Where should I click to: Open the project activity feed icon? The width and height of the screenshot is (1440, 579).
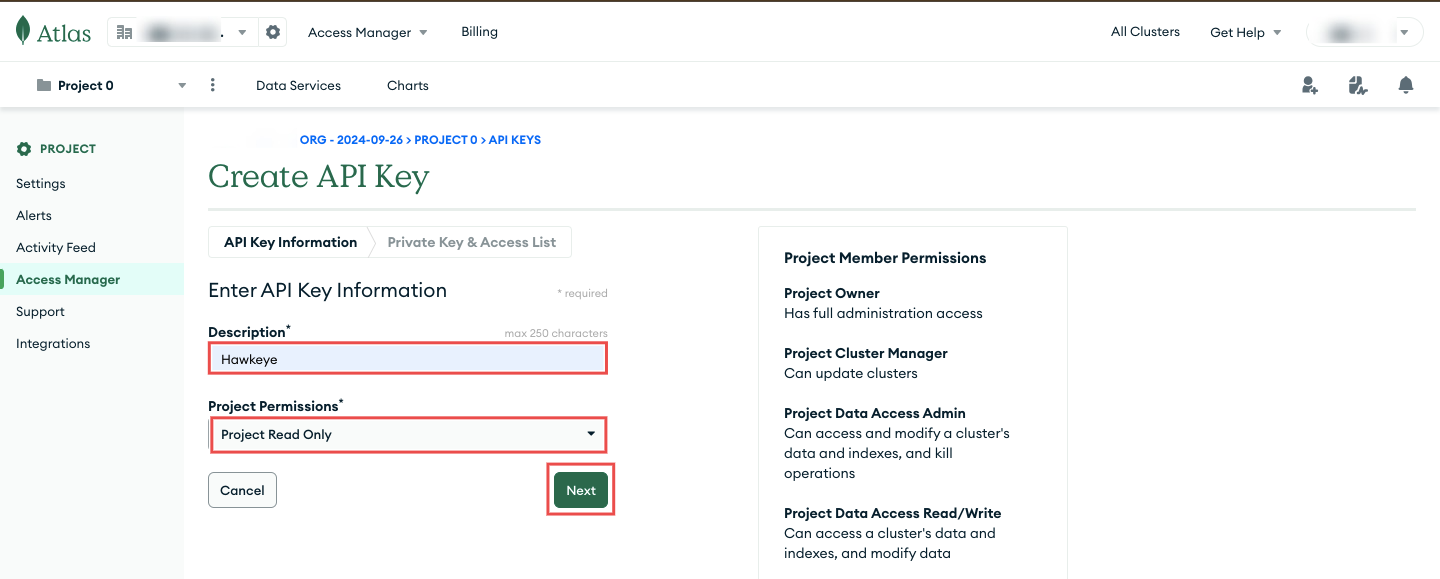[x=1357, y=85]
